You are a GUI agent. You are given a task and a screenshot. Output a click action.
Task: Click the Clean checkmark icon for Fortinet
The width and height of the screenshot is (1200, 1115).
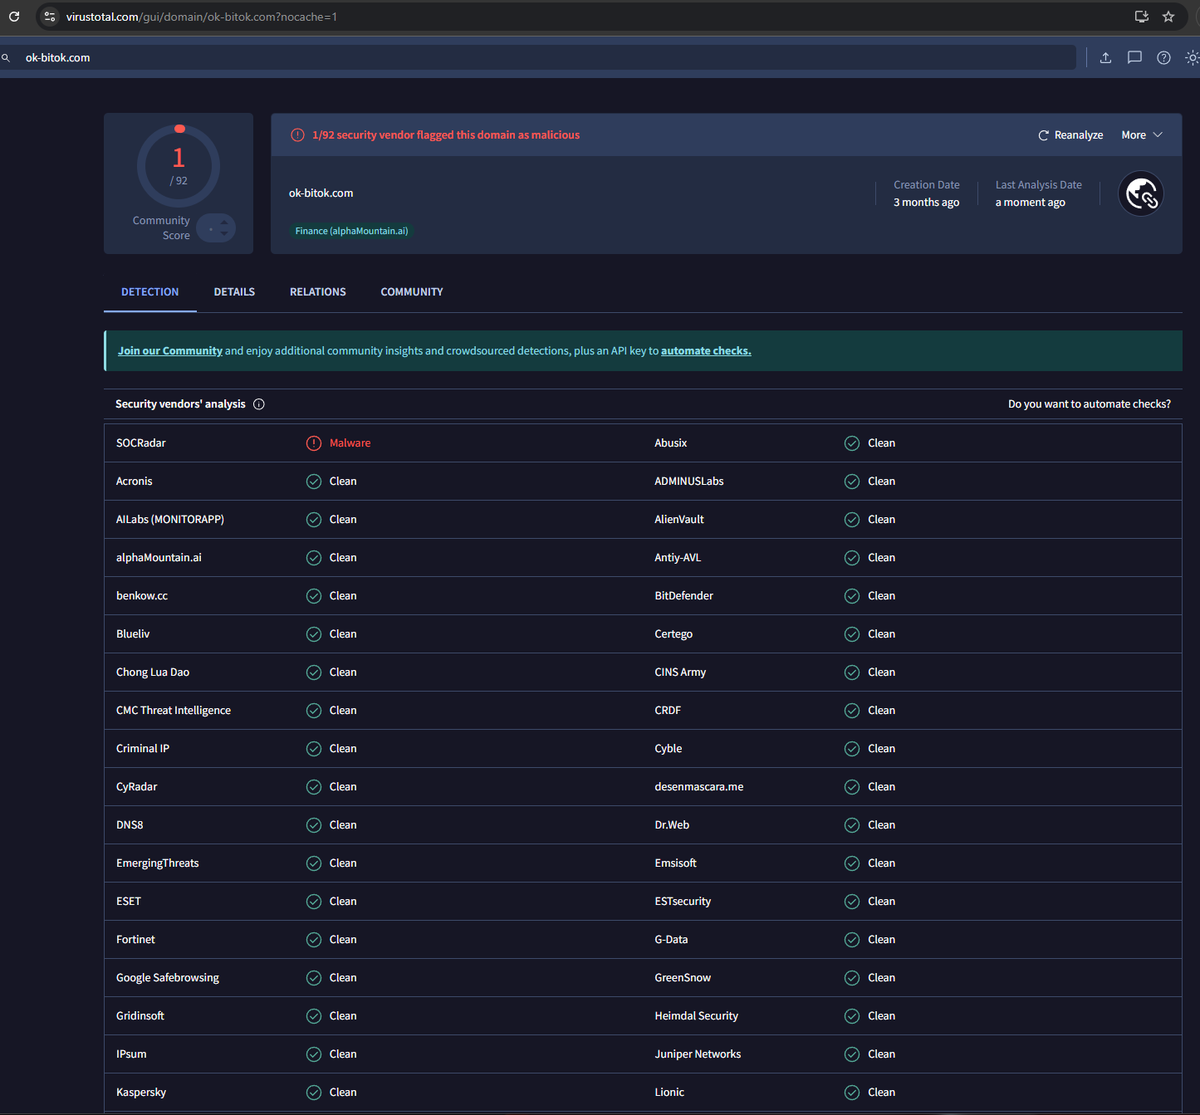point(314,939)
